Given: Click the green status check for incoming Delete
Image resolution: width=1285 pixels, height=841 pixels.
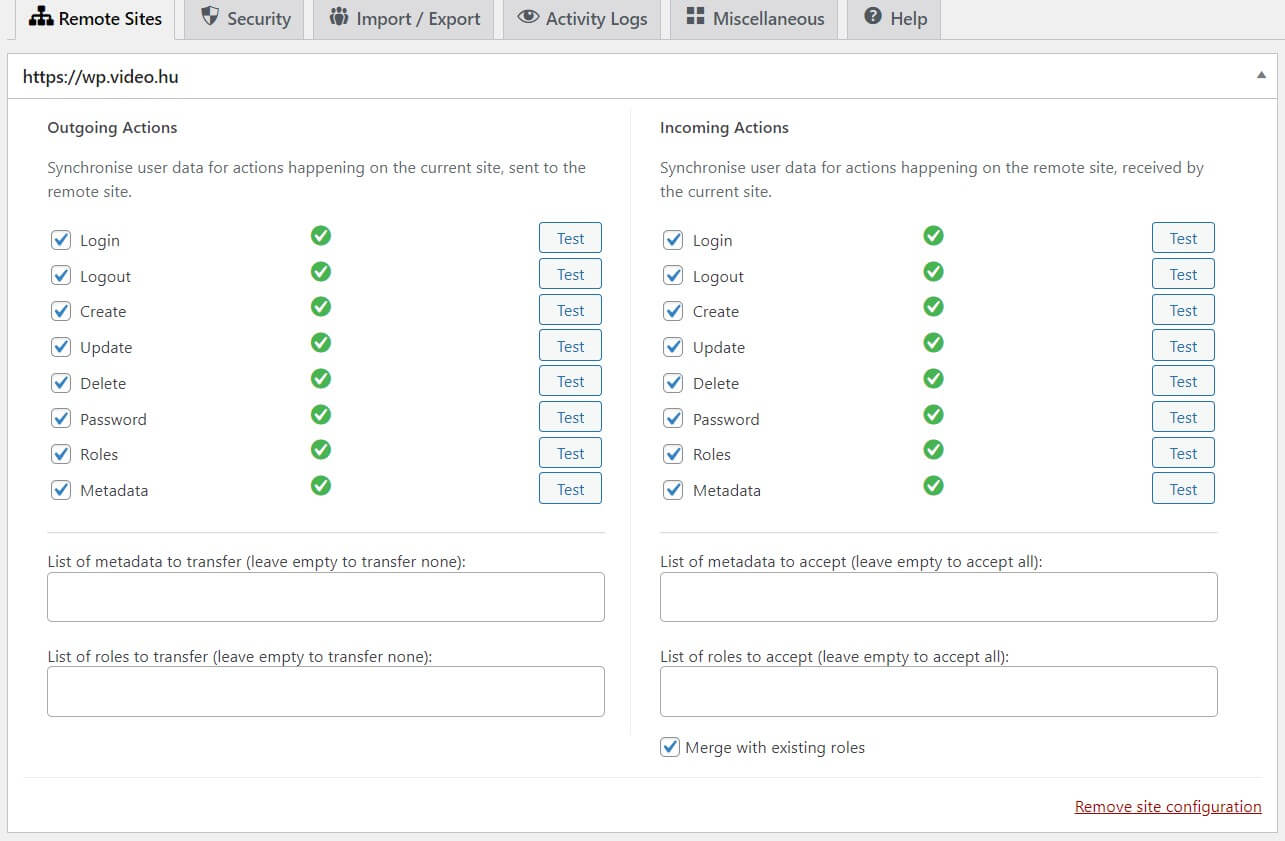Looking at the screenshot, I should [933, 379].
